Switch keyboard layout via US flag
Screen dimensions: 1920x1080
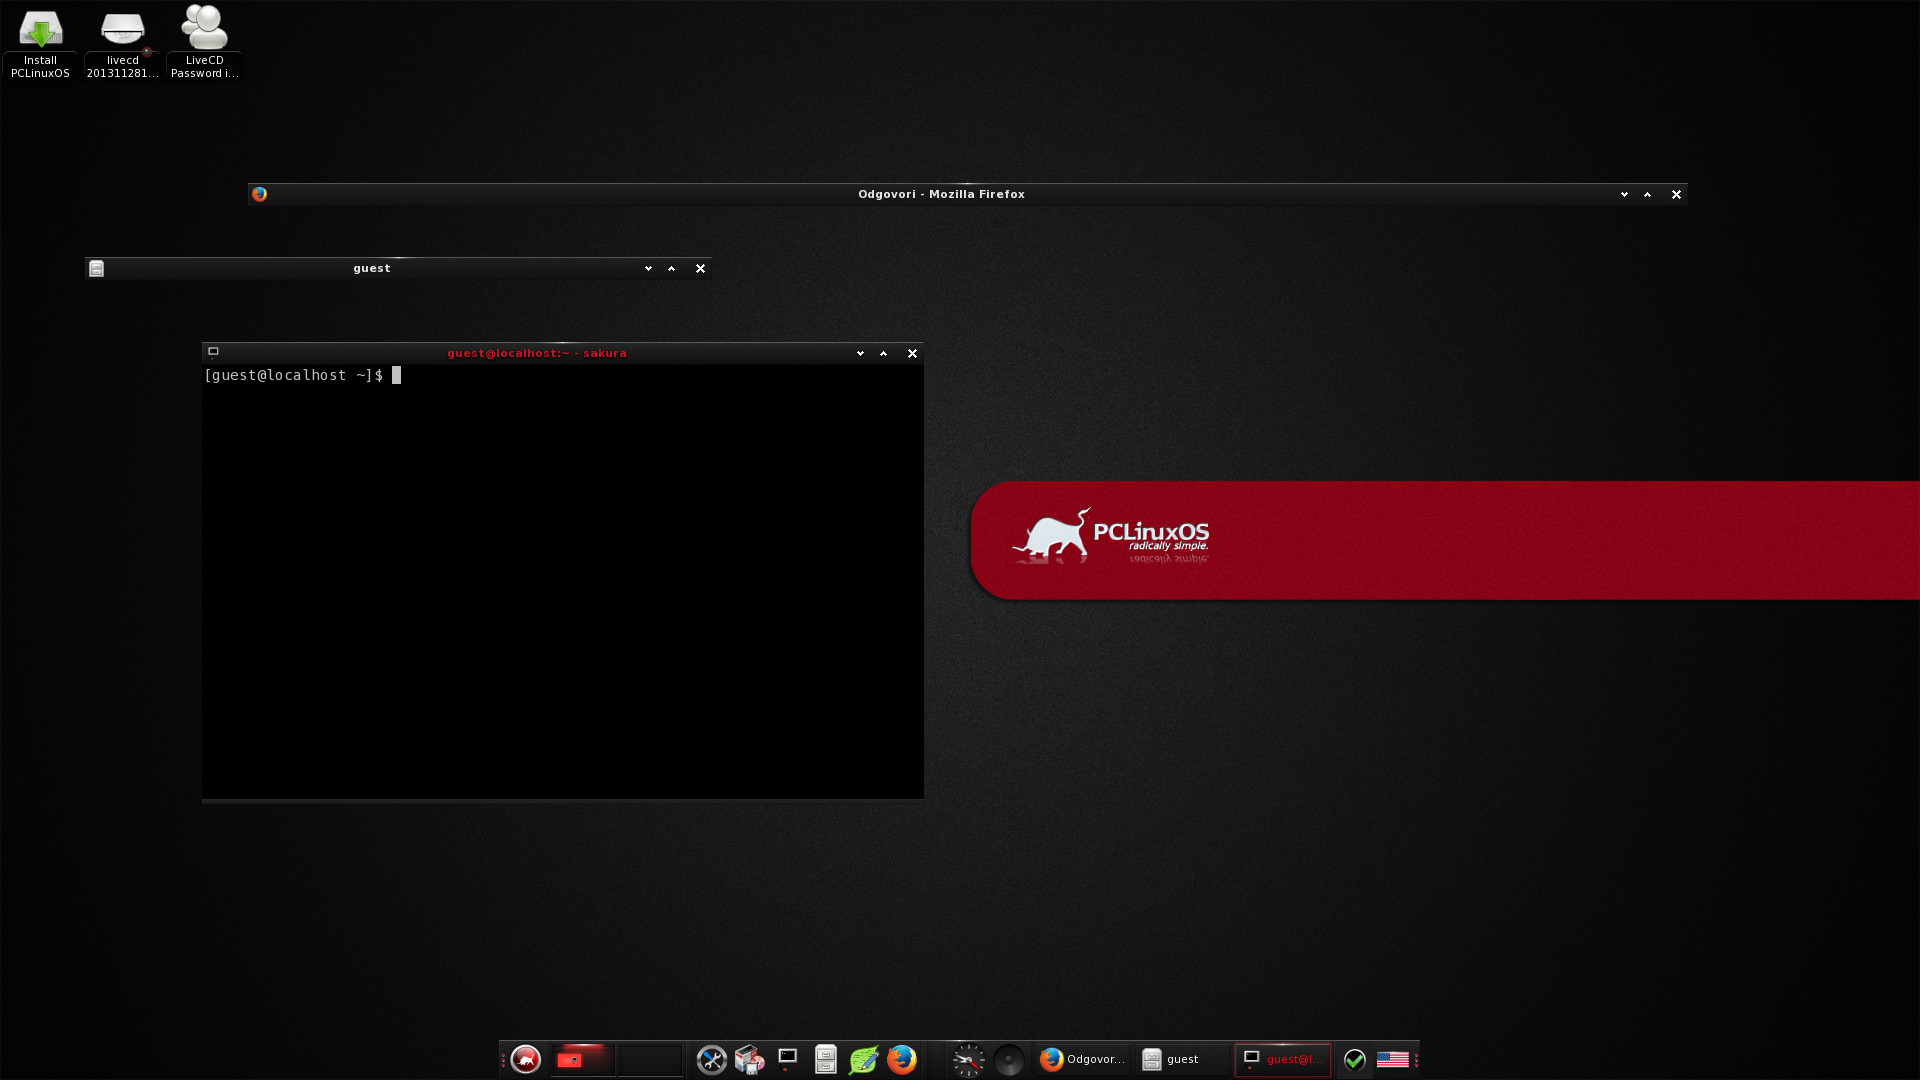tap(1392, 1059)
